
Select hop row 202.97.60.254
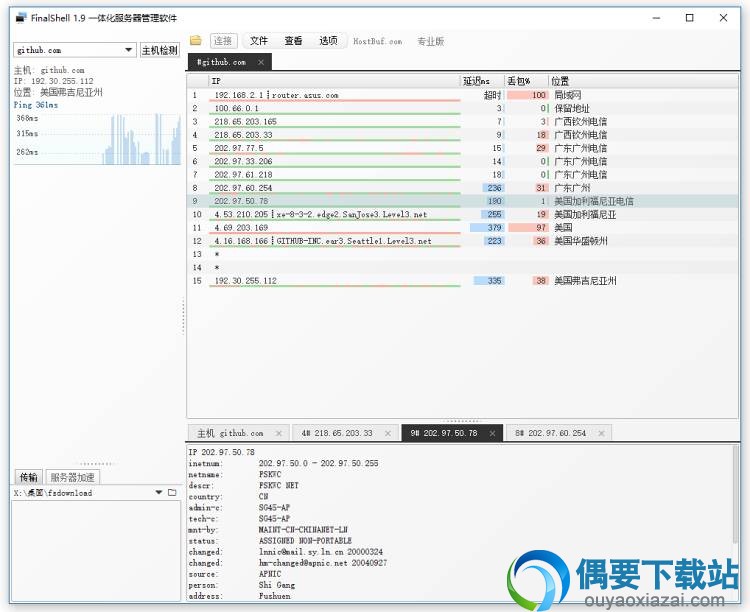(x=462, y=188)
